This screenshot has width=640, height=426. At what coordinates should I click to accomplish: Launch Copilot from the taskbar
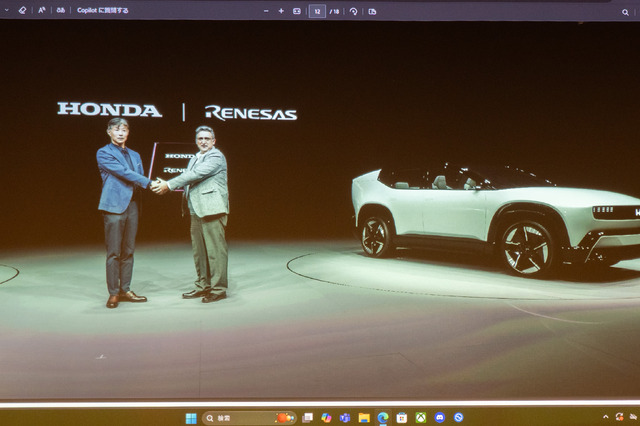tap(326, 417)
